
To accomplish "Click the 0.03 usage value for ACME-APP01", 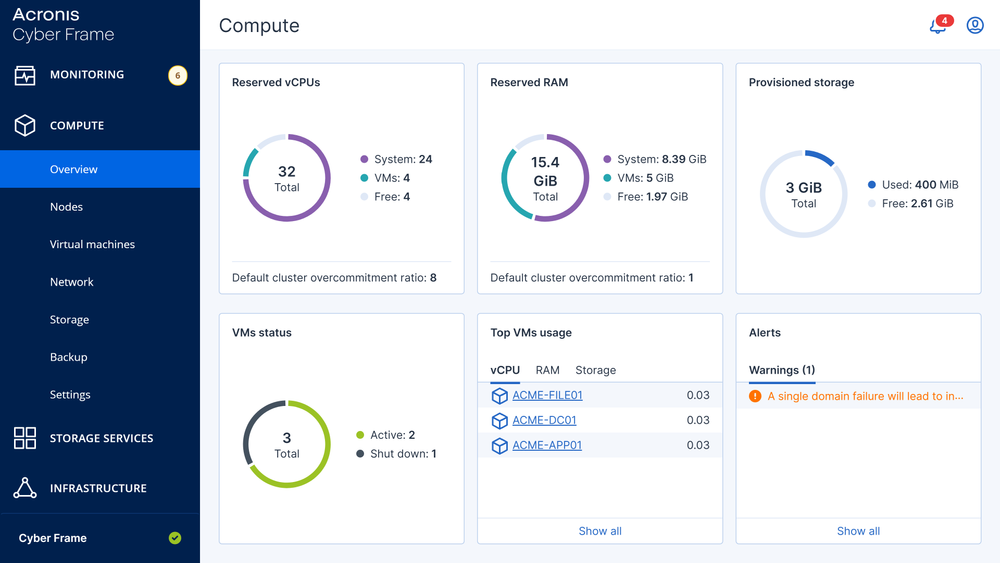I will coord(698,445).
